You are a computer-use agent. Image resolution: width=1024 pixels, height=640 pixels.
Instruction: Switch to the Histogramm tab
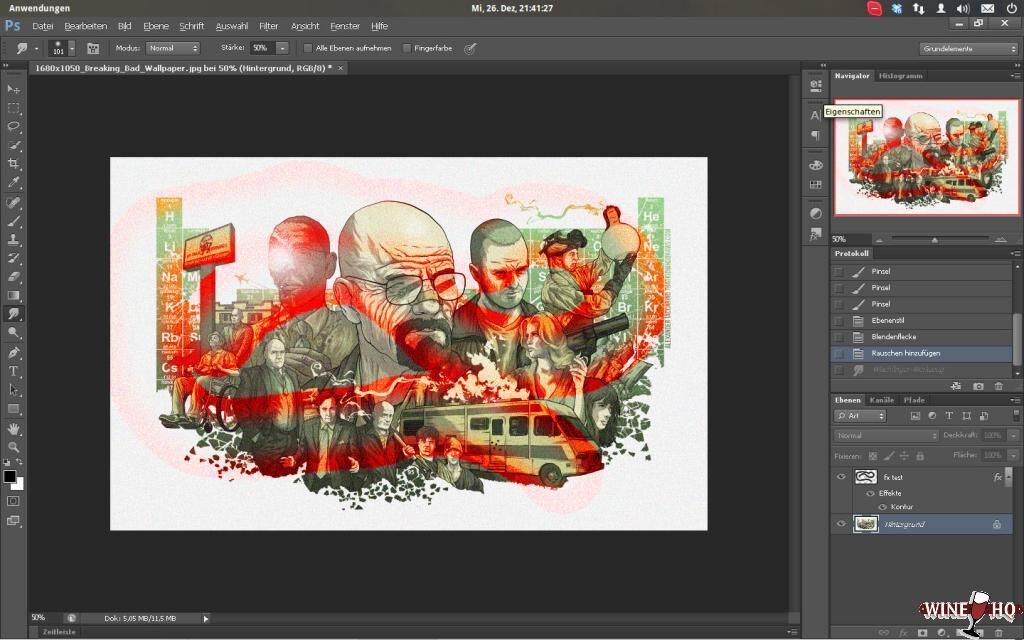click(x=901, y=76)
